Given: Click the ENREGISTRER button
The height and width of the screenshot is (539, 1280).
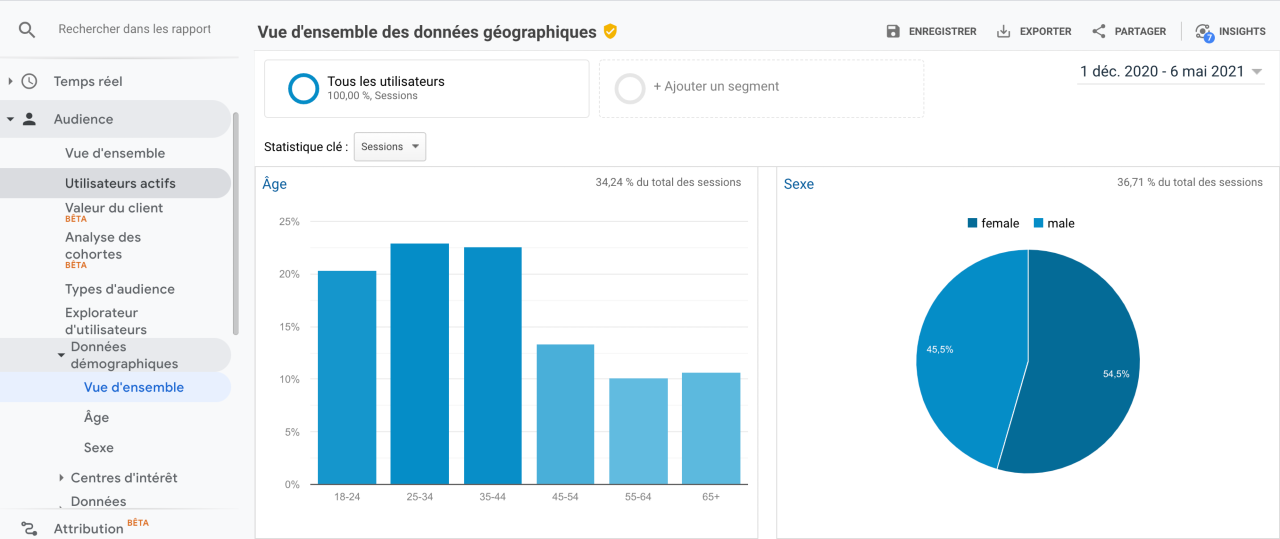Looking at the screenshot, I should click(x=931, y=31).
